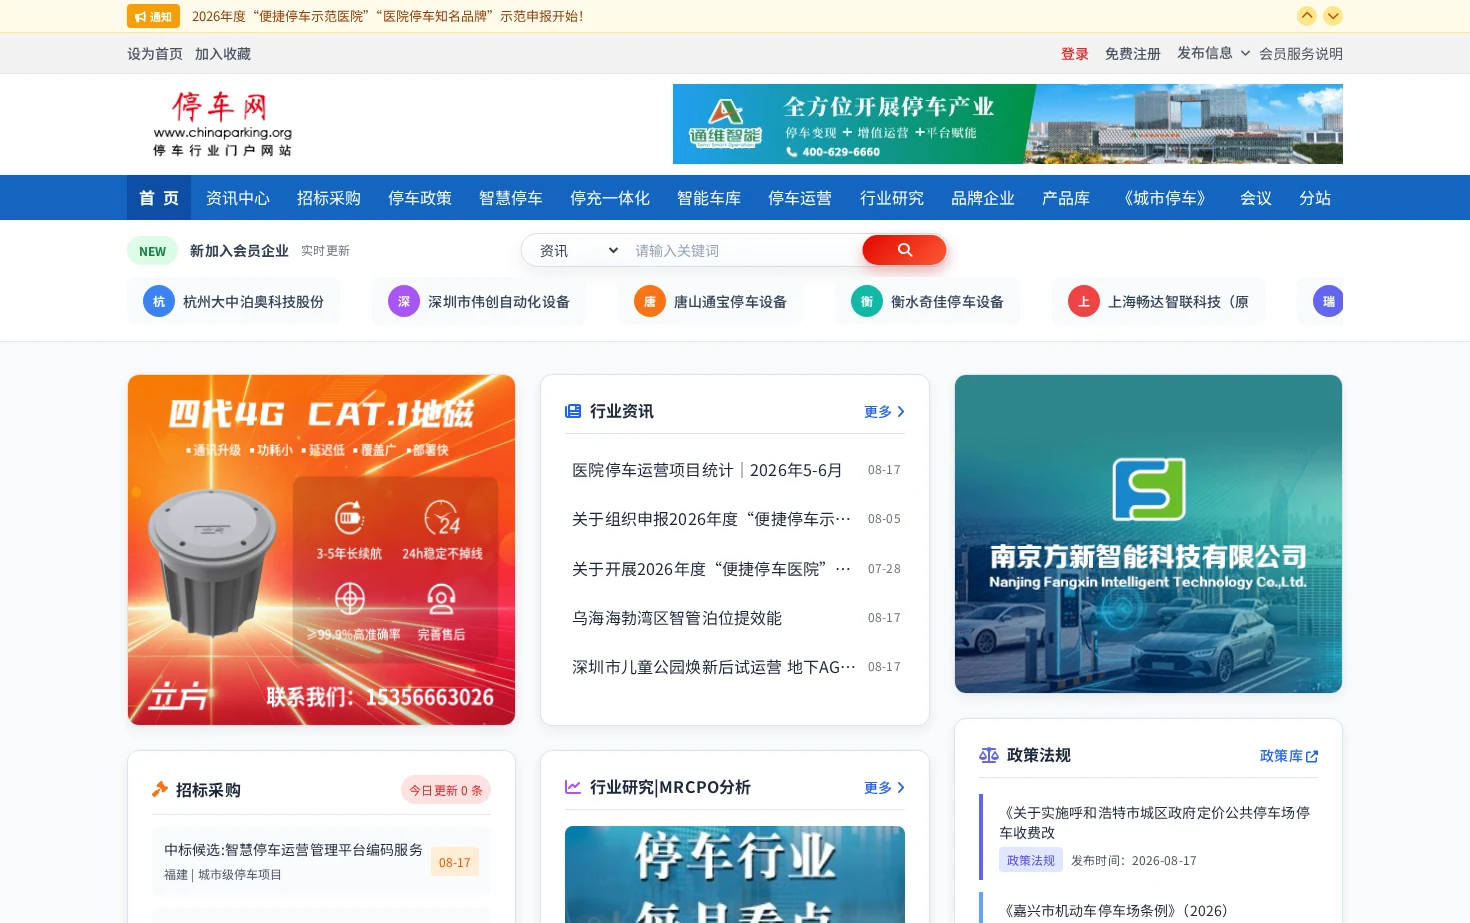
Task: Click the 行业资讯 newspaper icon
Action: click(x=573, y=411)
